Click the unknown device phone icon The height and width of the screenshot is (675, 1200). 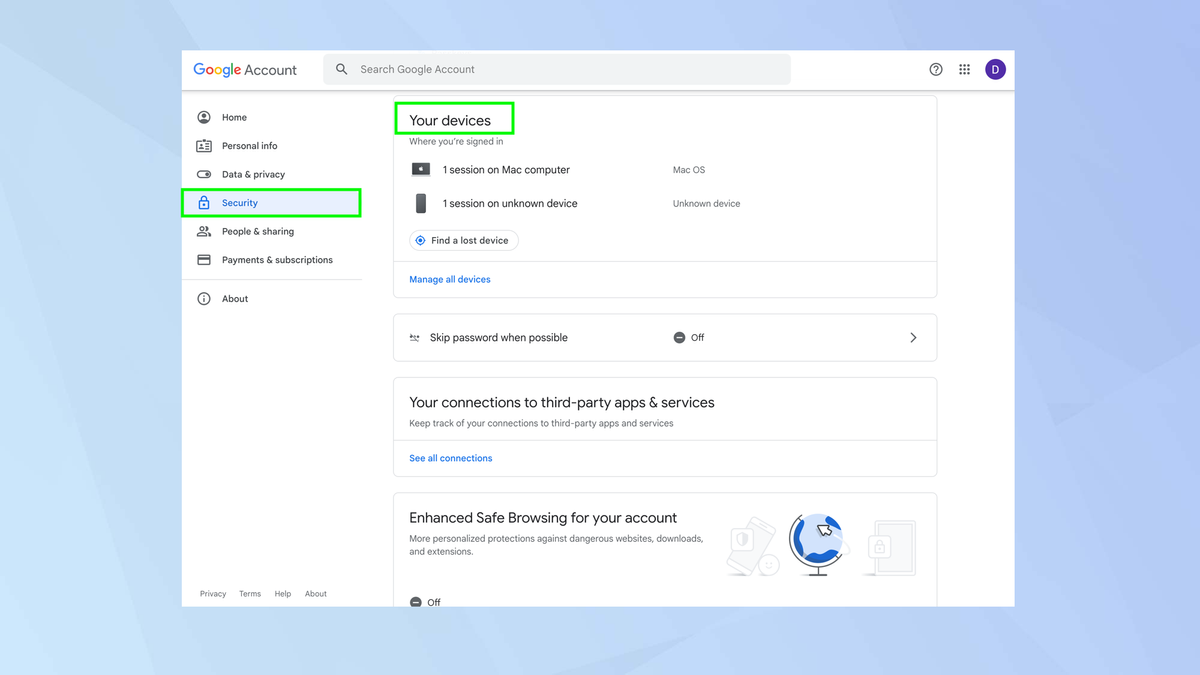(420, 203)
